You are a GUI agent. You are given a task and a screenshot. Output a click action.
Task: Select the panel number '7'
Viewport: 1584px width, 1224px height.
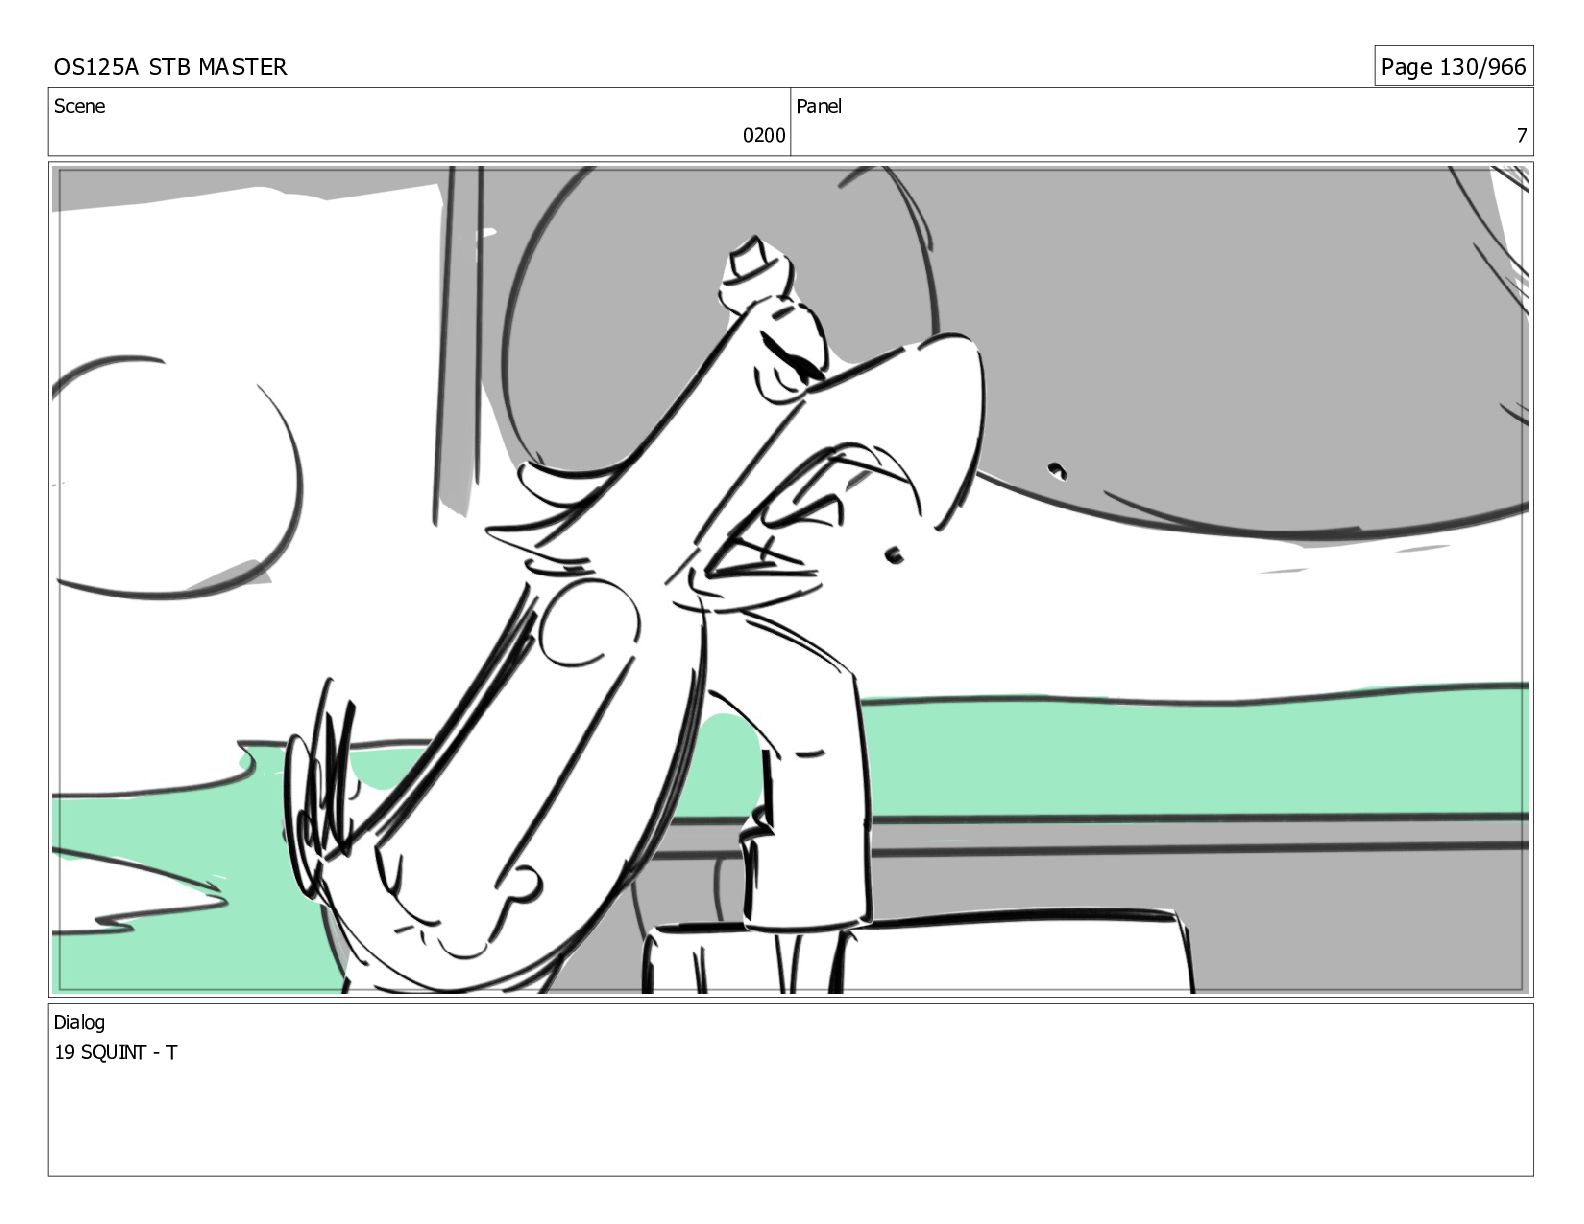1522,136
